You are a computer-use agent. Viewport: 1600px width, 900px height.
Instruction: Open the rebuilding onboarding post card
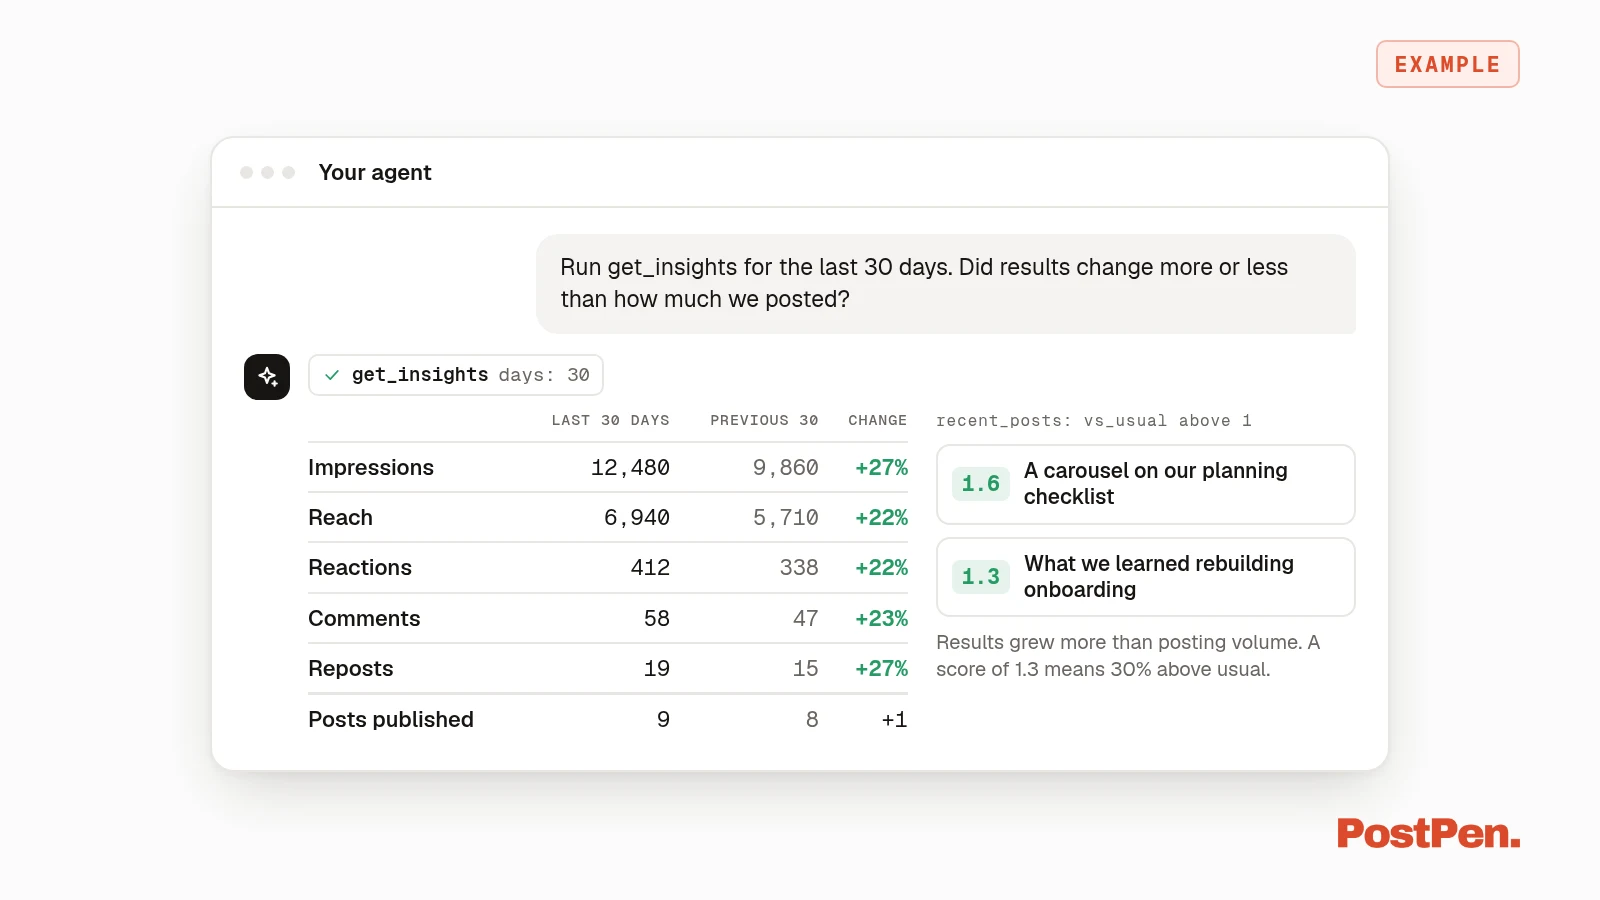1146,577
